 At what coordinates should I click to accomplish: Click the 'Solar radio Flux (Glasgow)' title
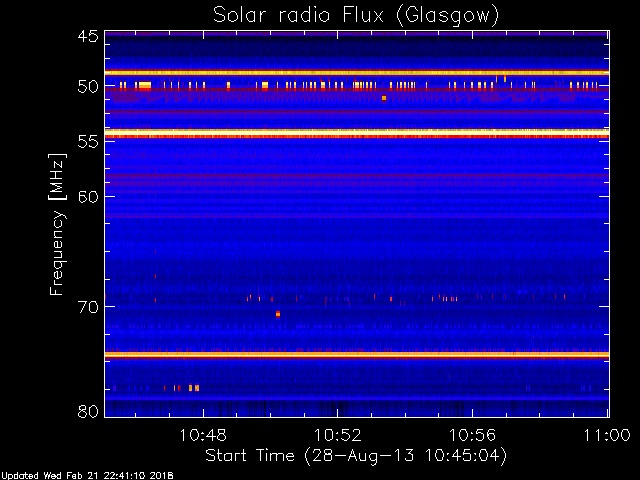tap(356, 16)
